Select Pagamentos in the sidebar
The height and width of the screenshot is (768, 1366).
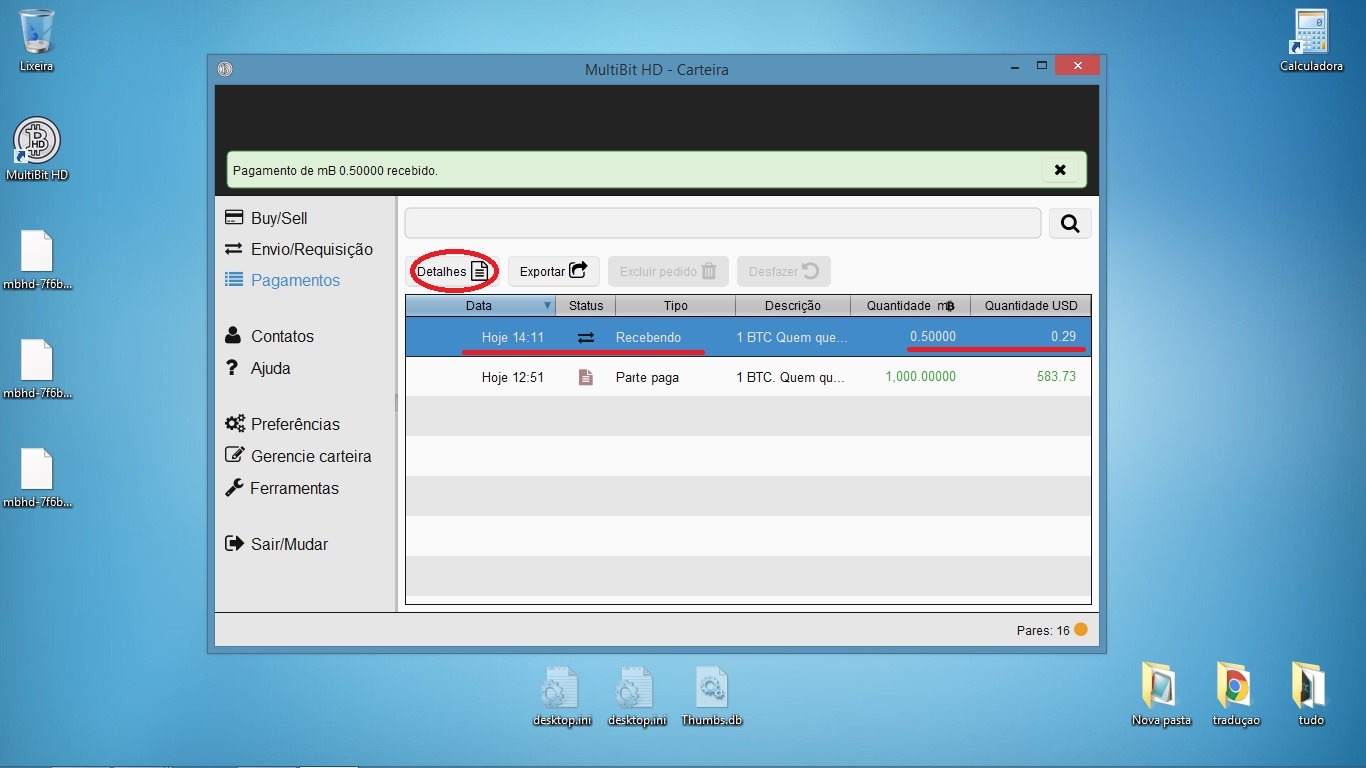pyautogui.click(x=294, y=280)
